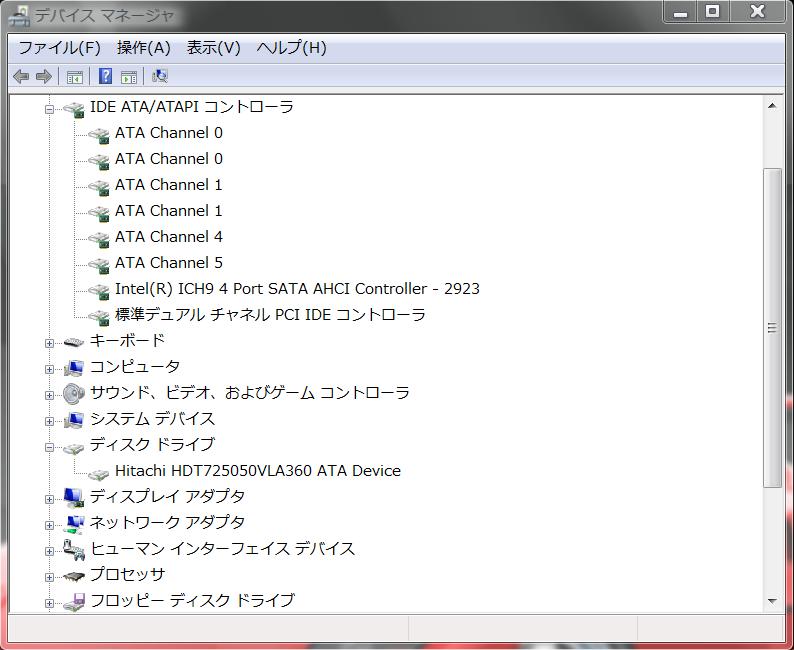The height and width of the screenshot is (650, 794).
Task: Select the キーボード label
Action: tap(128, 340)
